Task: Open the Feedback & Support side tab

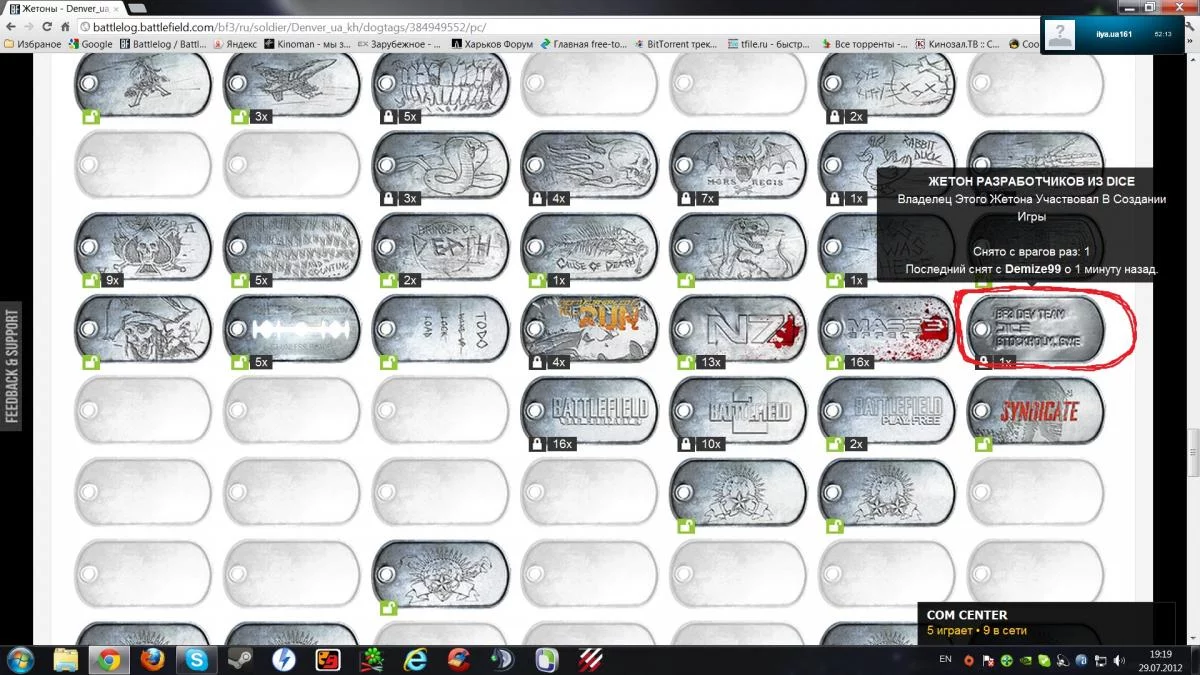Action: (12, 366)
